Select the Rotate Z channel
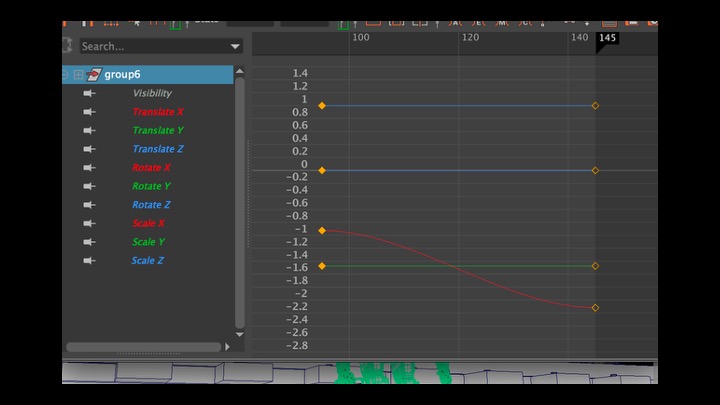The image size is (720, 405). point(151,205)
